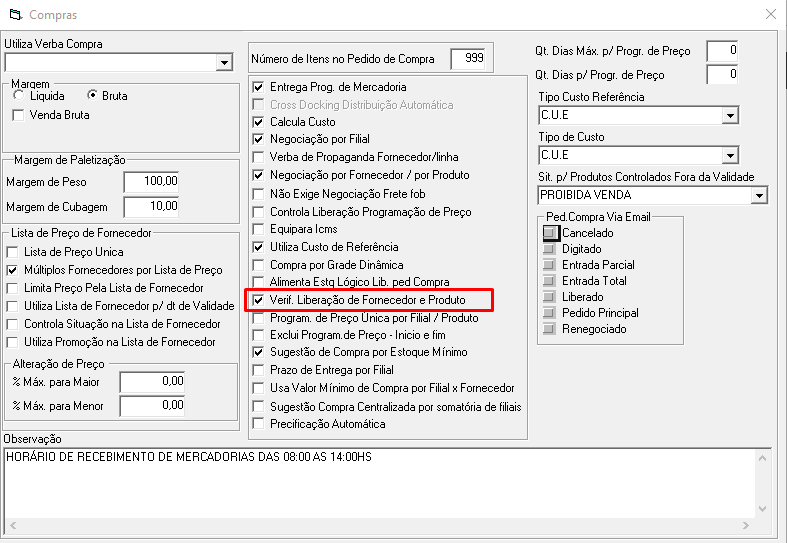The image size is (787, 543).
Task: Check Precificação Automática
Action: pos(258,424)
